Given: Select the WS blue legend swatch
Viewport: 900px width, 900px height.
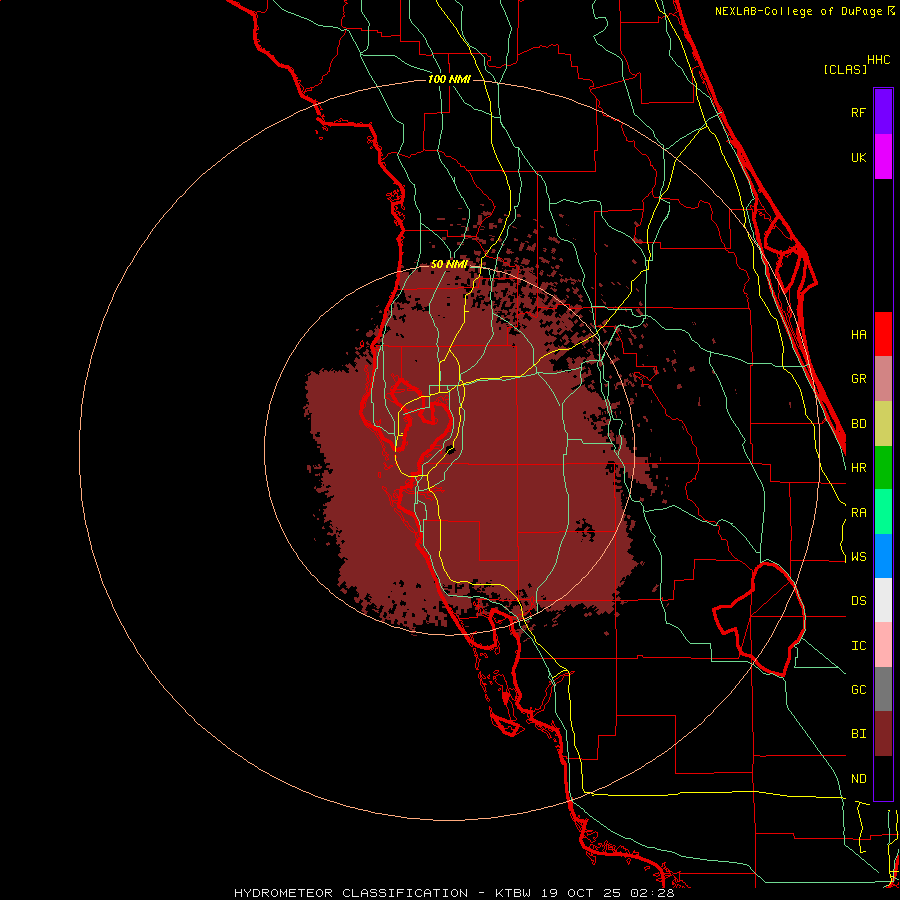Looking at the screenshot, I should [x=883, y=556].
